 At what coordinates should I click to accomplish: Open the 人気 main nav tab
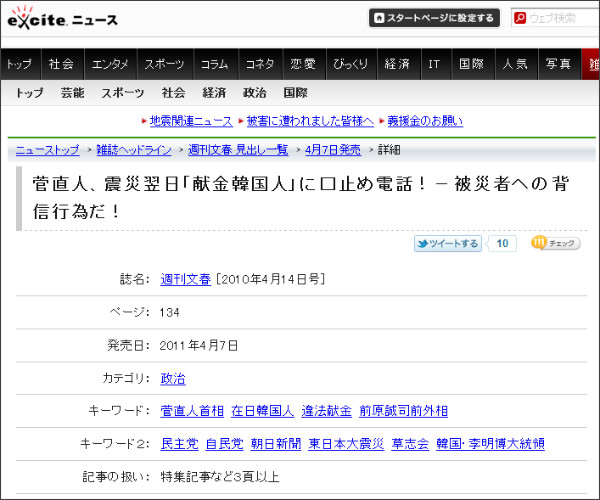pos(516,64)
